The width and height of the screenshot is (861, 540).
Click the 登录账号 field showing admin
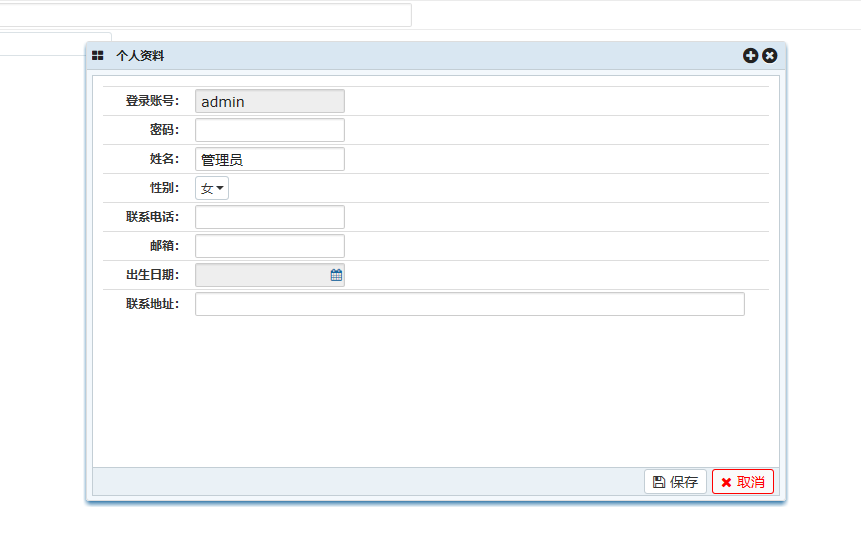point(270,101)
